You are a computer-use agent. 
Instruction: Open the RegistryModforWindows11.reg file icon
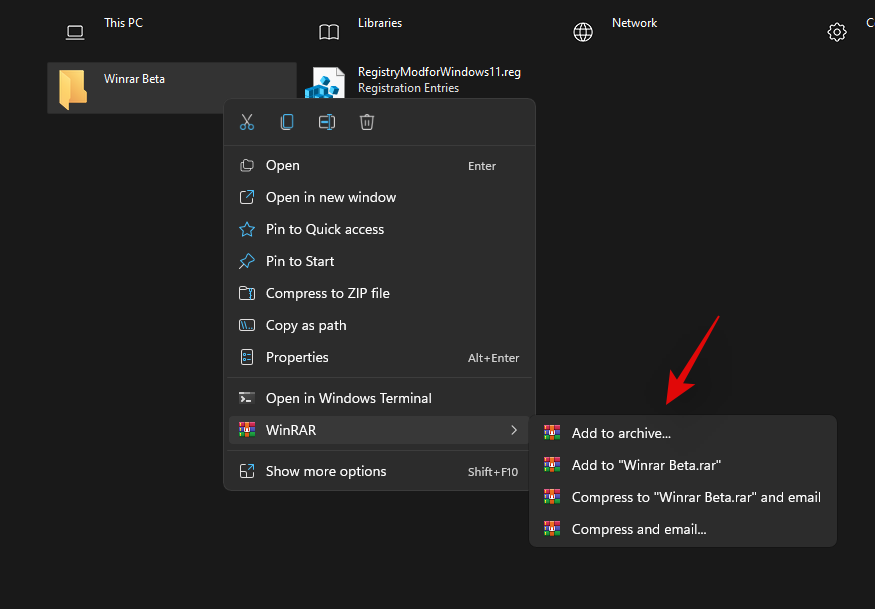(x=325, y=81)
